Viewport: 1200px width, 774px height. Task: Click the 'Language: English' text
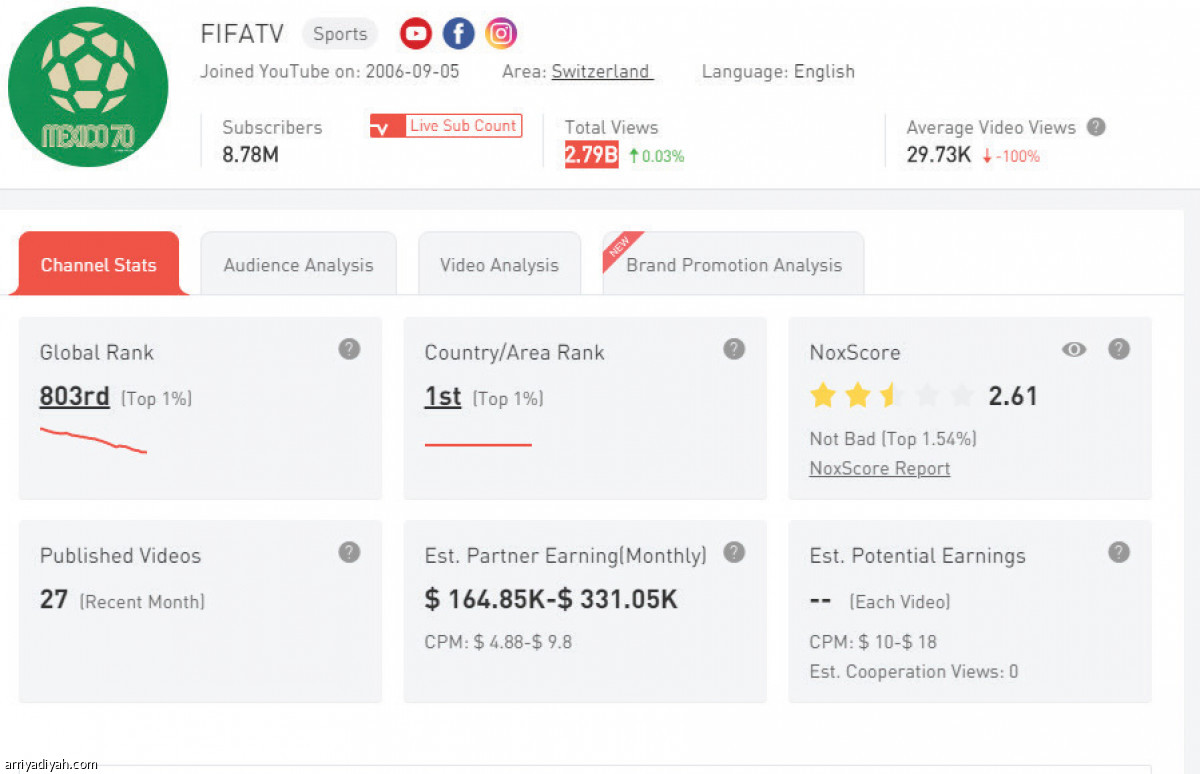click(x=778, y=72)
